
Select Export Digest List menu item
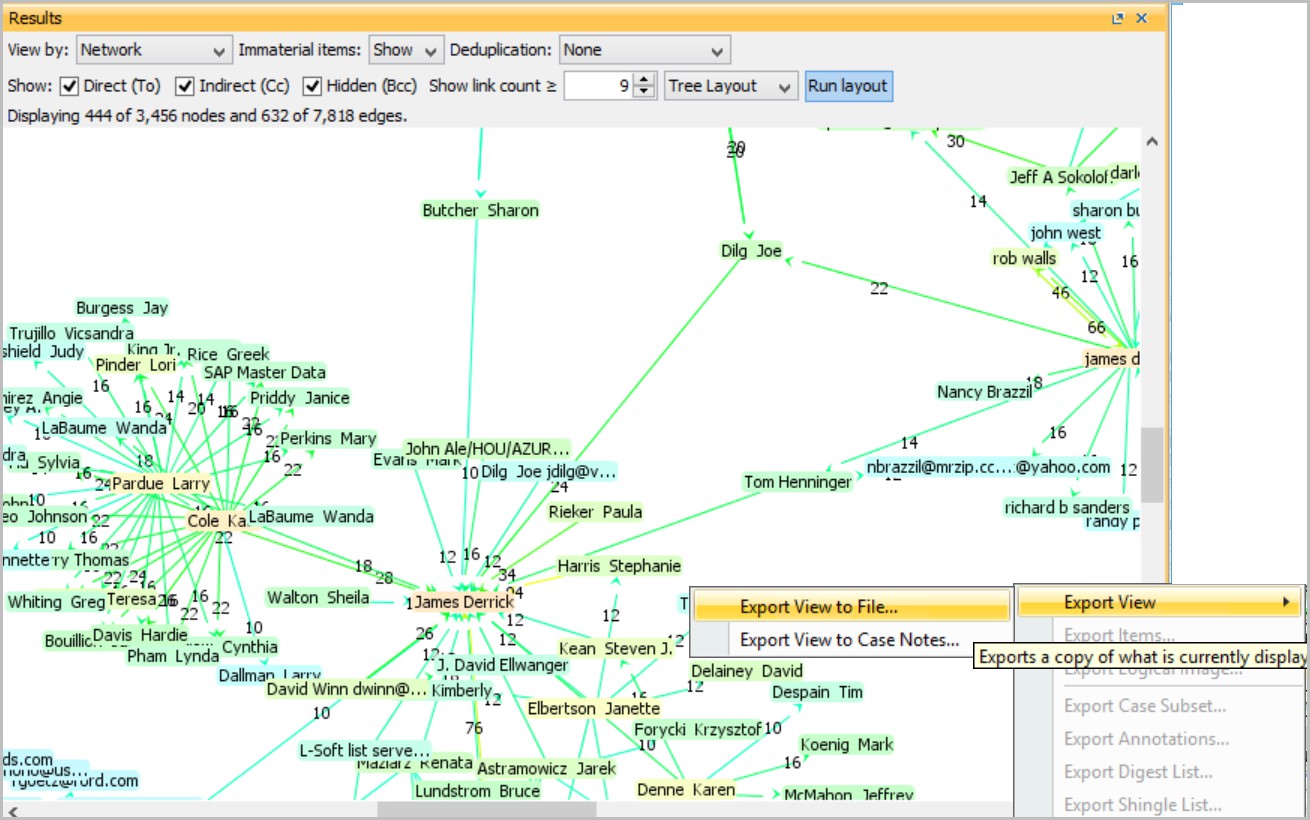click(x=1138, y=772)
